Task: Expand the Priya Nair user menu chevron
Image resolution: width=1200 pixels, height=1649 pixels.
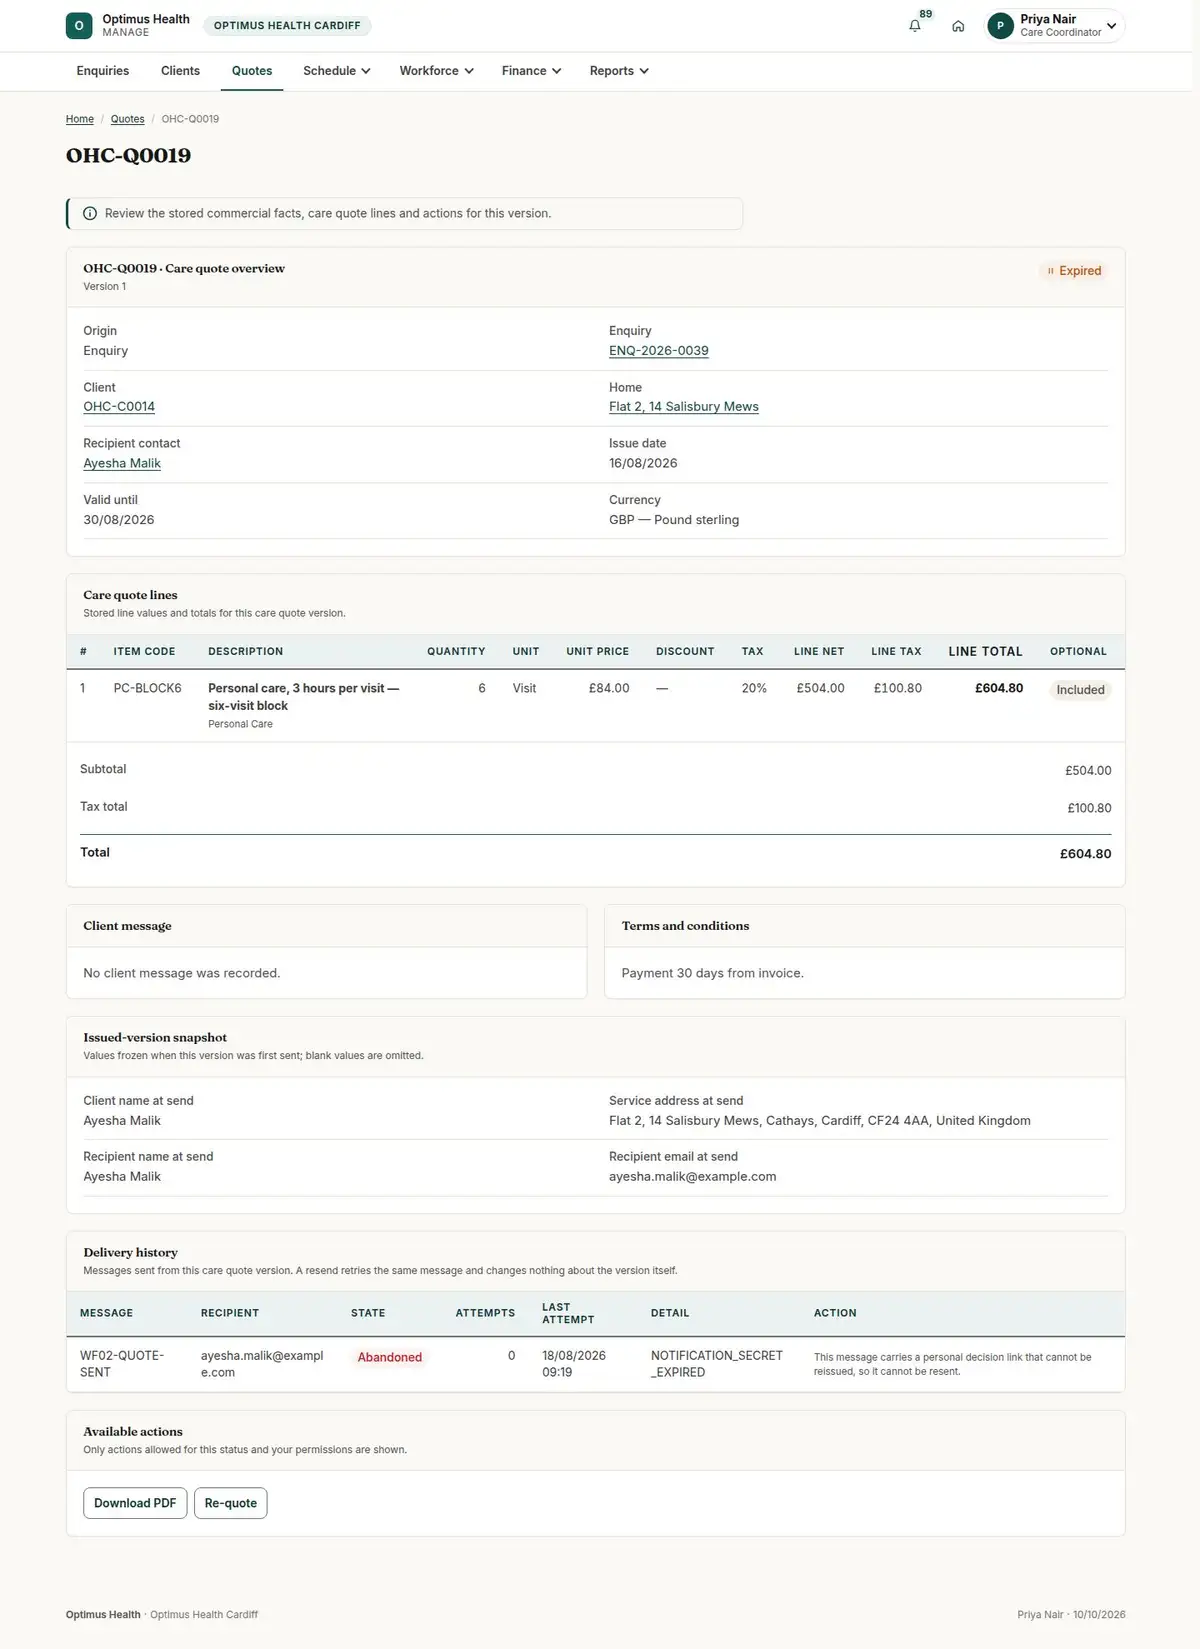Action: click(1111, 26)
